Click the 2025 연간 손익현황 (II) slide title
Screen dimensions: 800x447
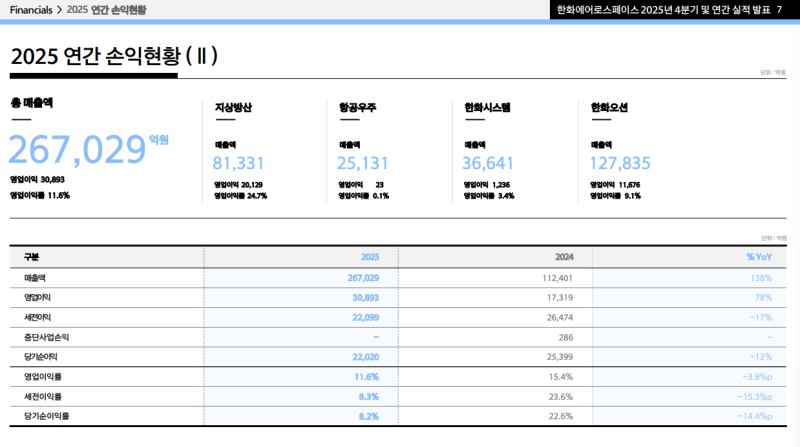tap(114, 57)
